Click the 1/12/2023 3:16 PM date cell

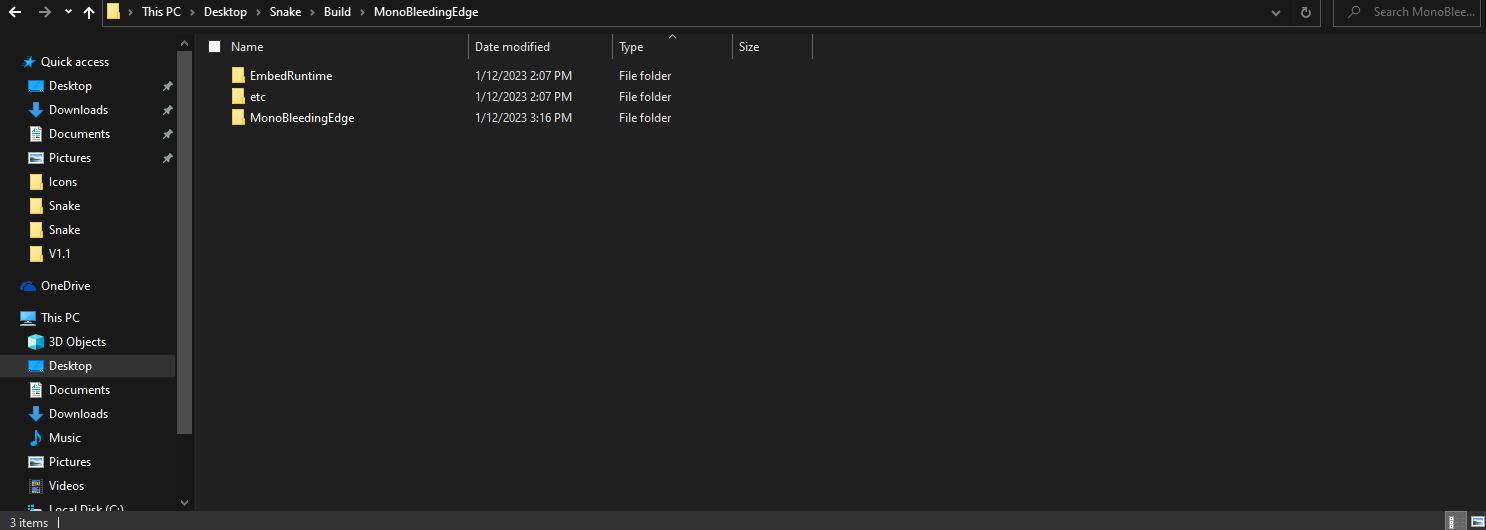click(523, 118)
